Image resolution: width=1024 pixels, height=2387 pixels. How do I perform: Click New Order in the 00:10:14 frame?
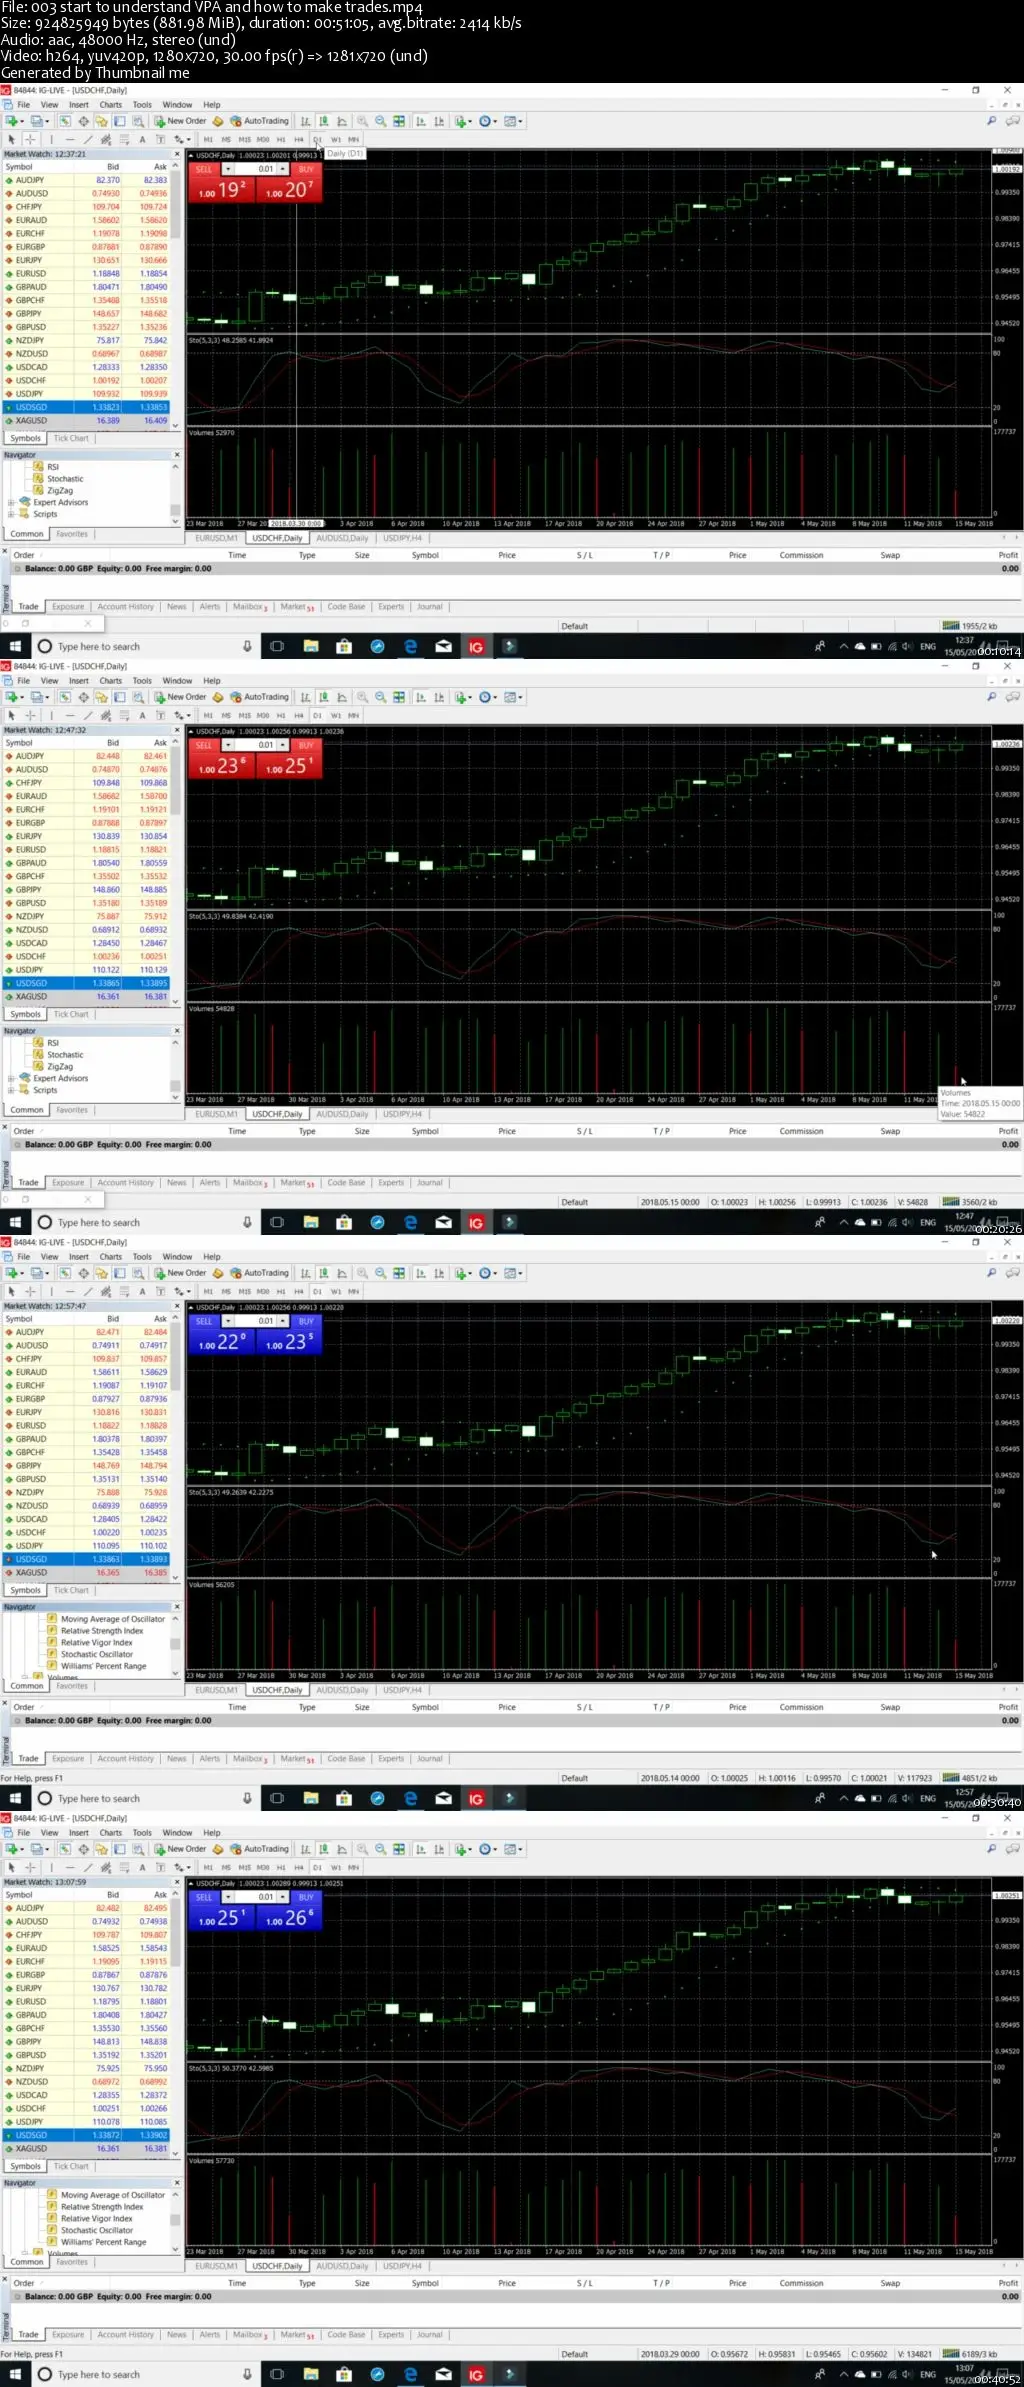180,121
